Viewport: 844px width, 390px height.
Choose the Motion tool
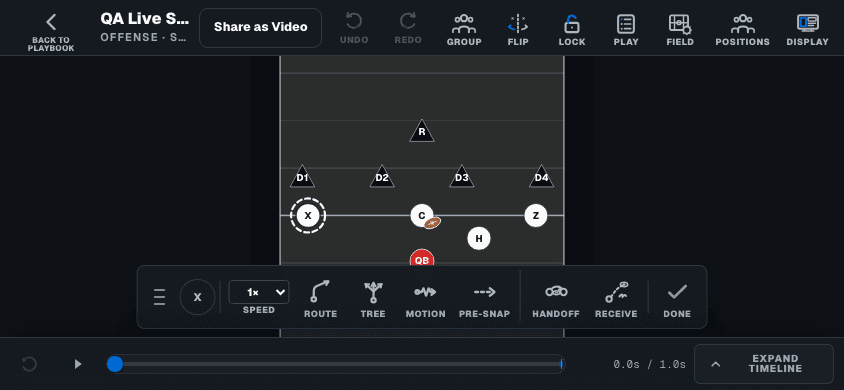[425, 299]
